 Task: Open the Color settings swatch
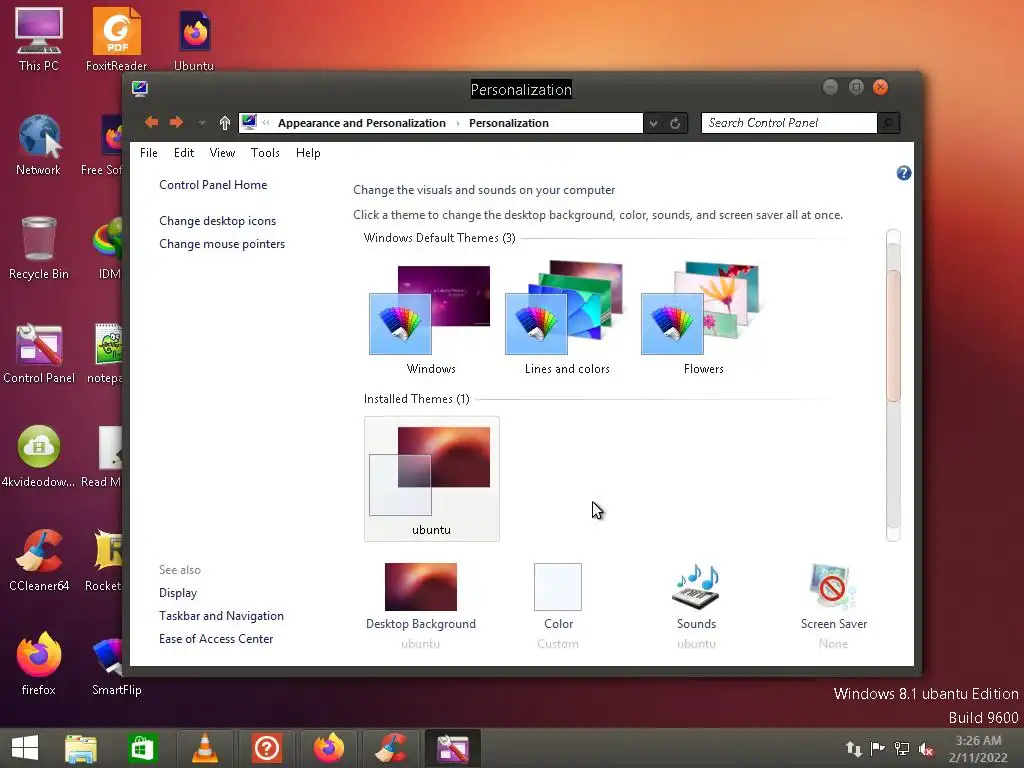point(558,587)
